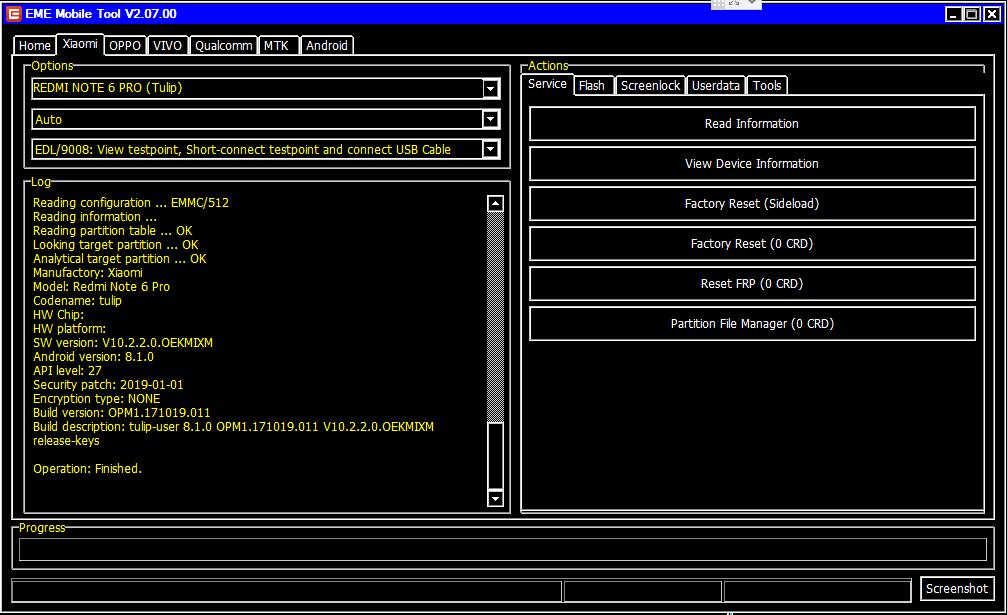Click the 'Reading configuration ... EMMC/512' log line
The height and width of the screenshot is (615, 1007).
click(131, 203)
